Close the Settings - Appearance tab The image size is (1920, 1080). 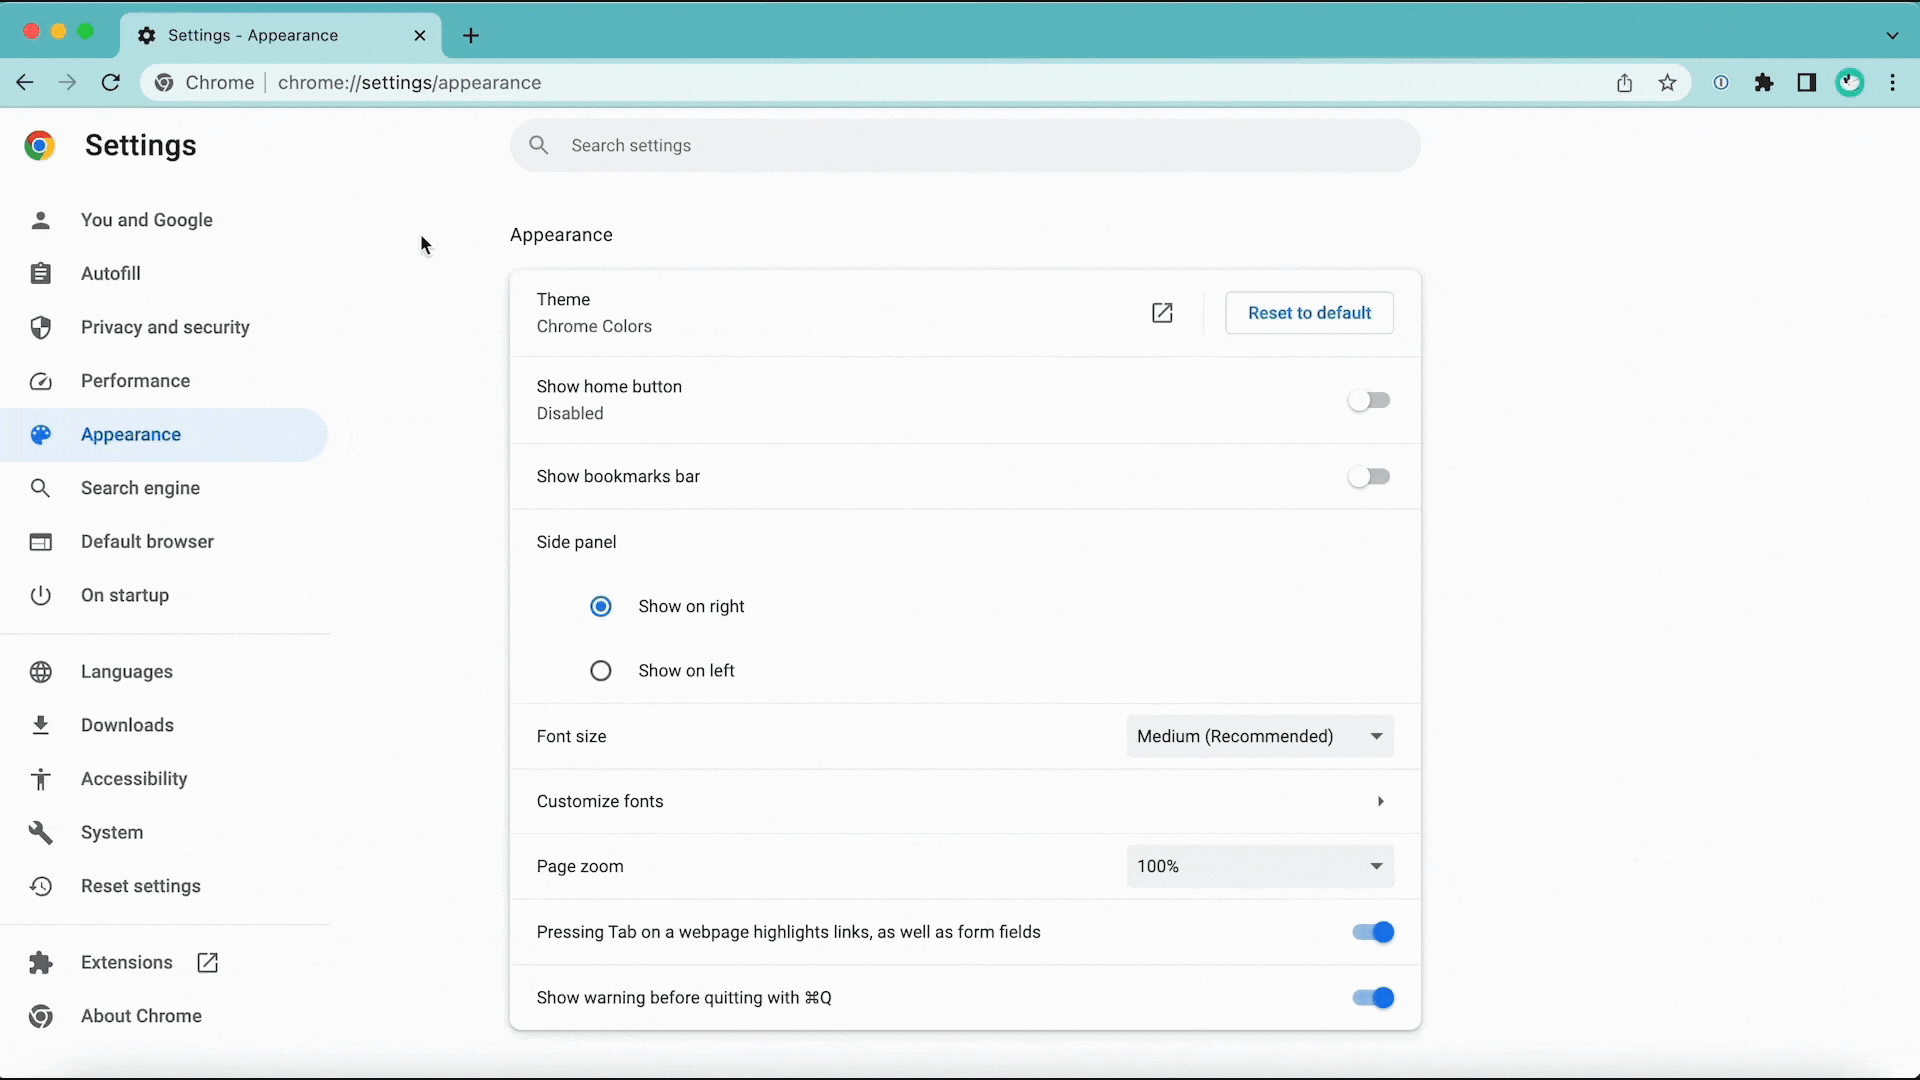(420, 36)
